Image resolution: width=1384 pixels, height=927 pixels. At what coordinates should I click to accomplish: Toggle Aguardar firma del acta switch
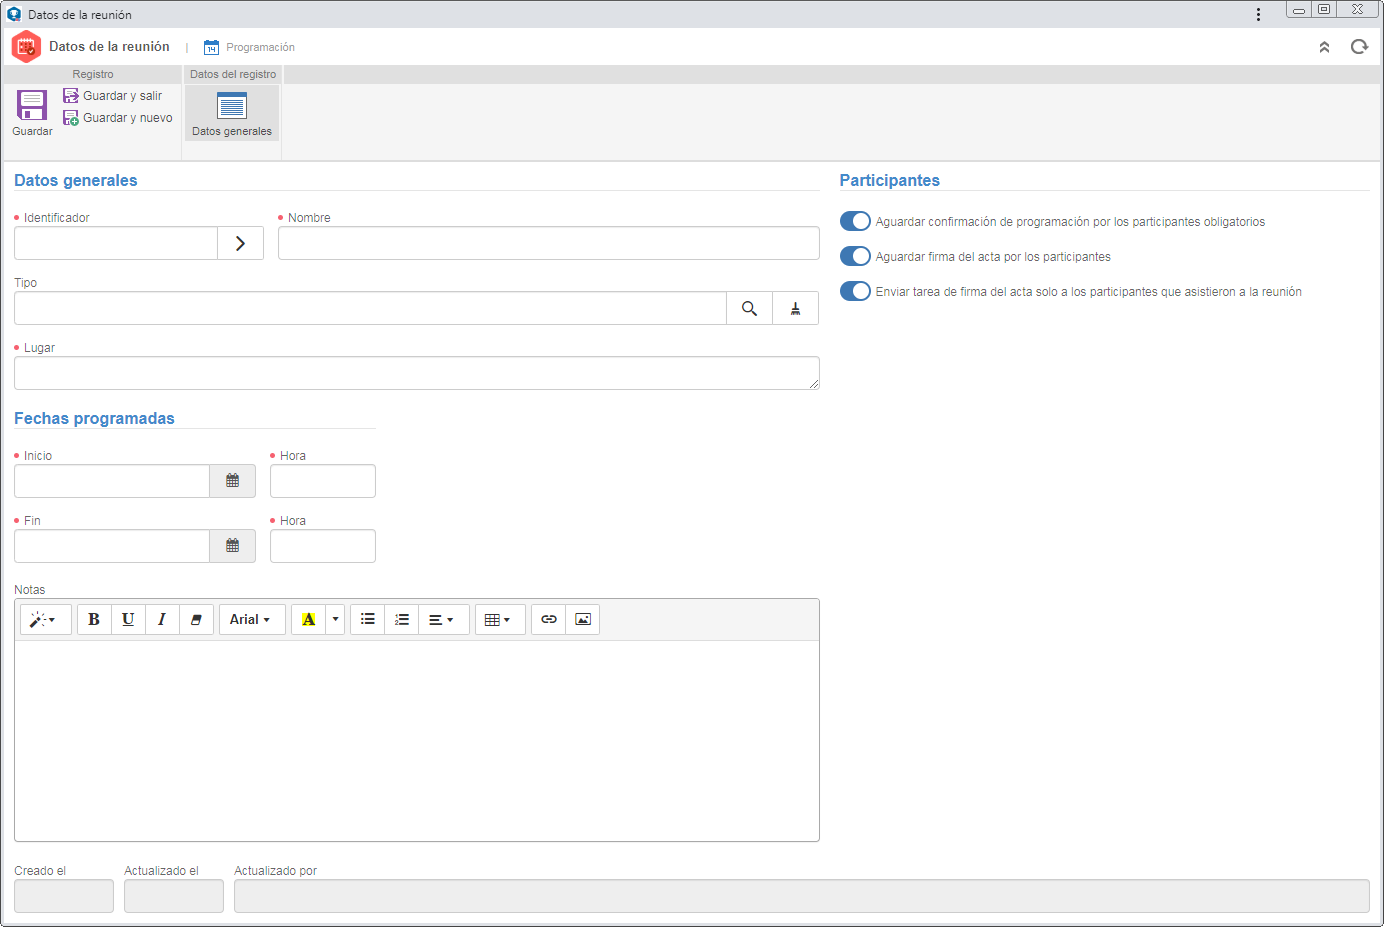[x=855, y=256]
